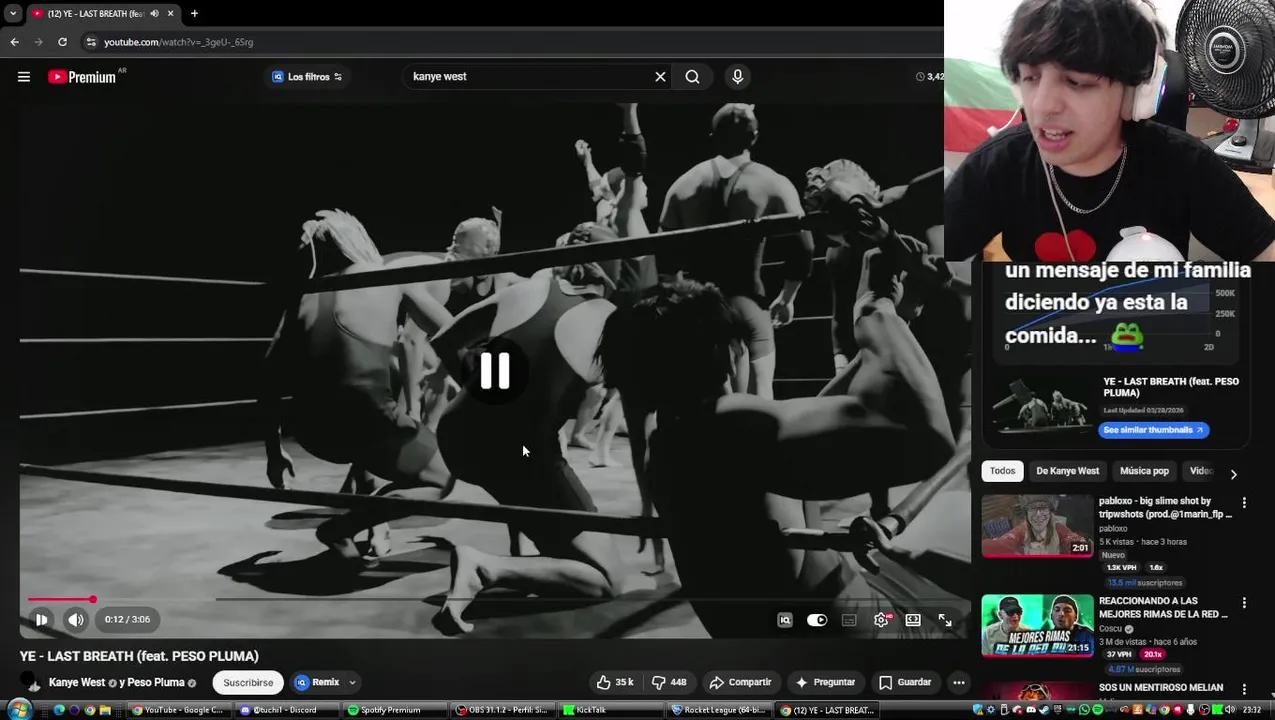This screenshot has height=720, width=1275.
Task: Enter fullscreen mode
Action: 945,620
